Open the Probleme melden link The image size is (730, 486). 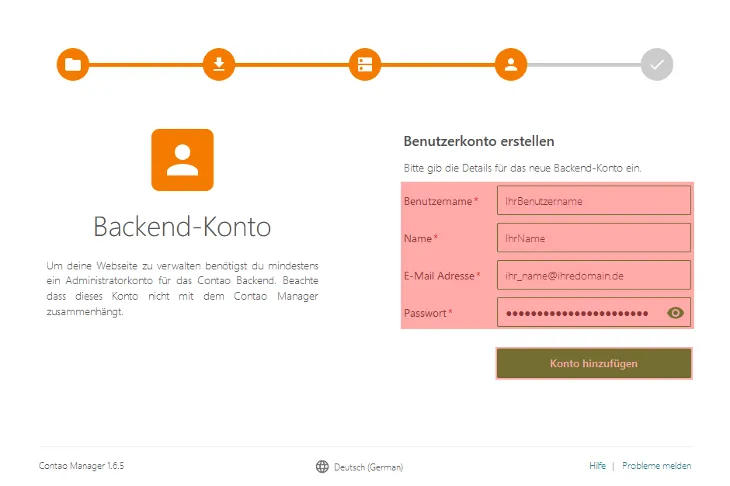656,466
